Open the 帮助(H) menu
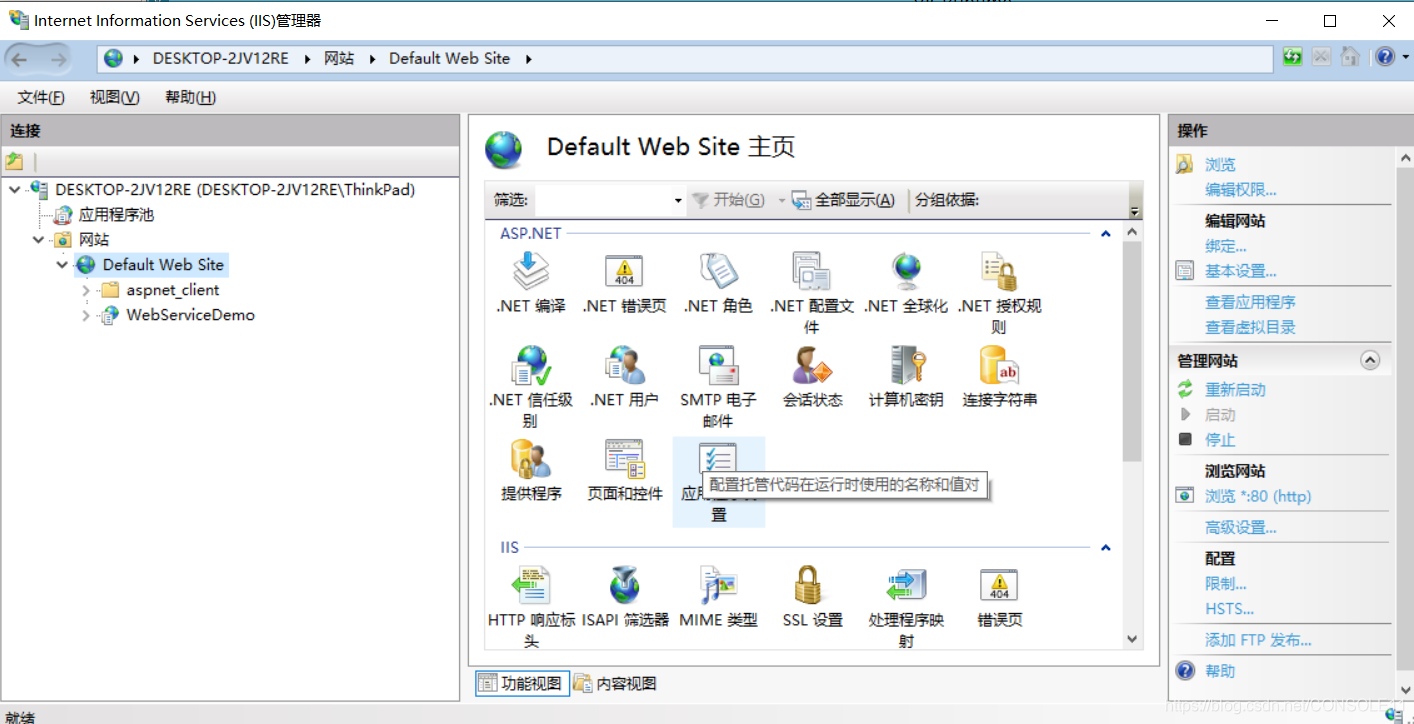This screenshot has height=724, width=1414. 190,97
